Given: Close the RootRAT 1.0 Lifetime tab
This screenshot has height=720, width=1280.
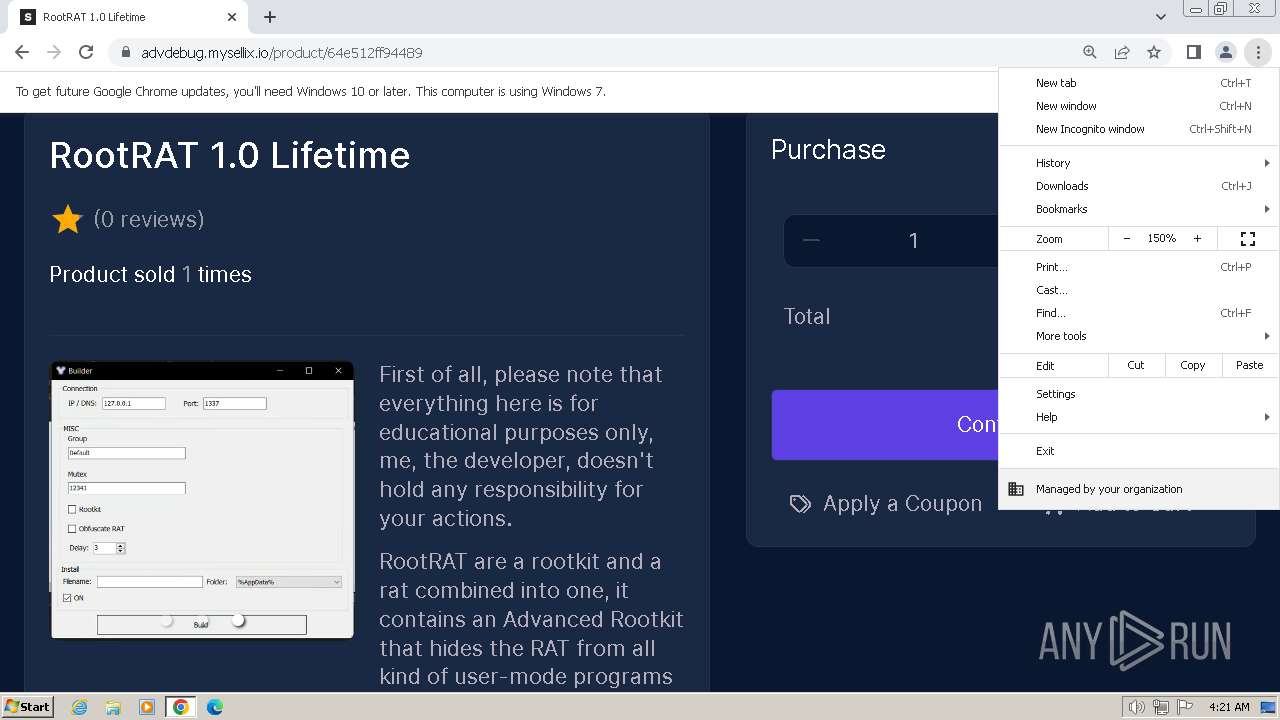Looking at the screenshot, I should point(232,17).
